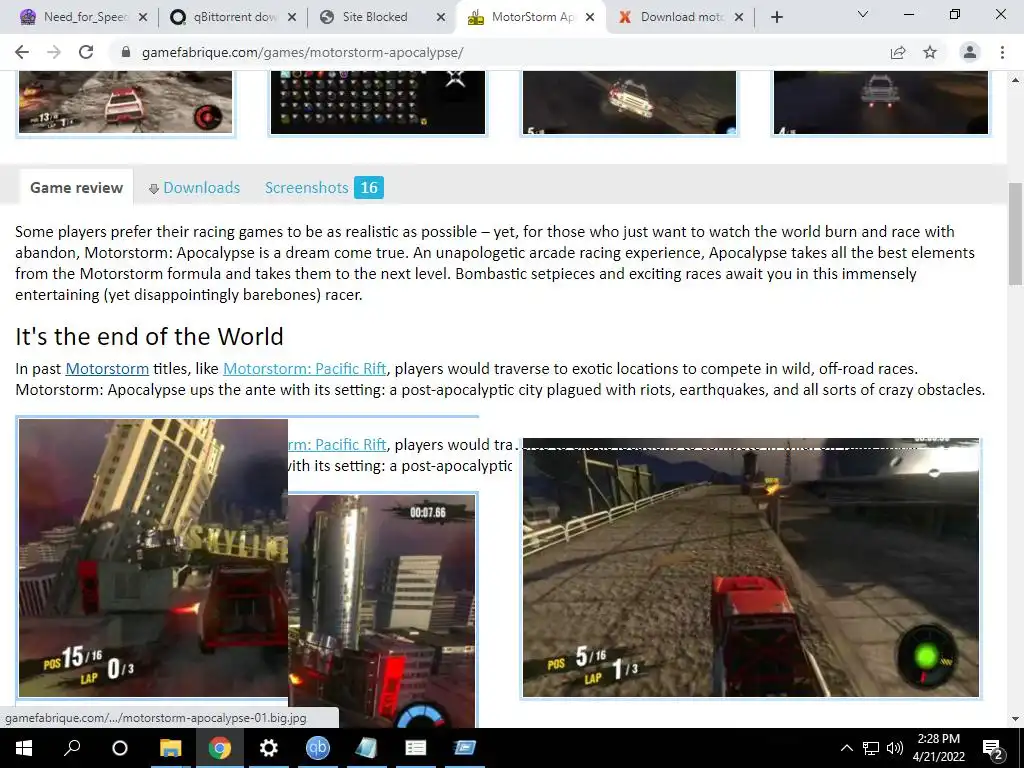Screen dimensions: 1024x768
Task: Close the Need_for_Speed tab
Action: (x=144, y=17)
